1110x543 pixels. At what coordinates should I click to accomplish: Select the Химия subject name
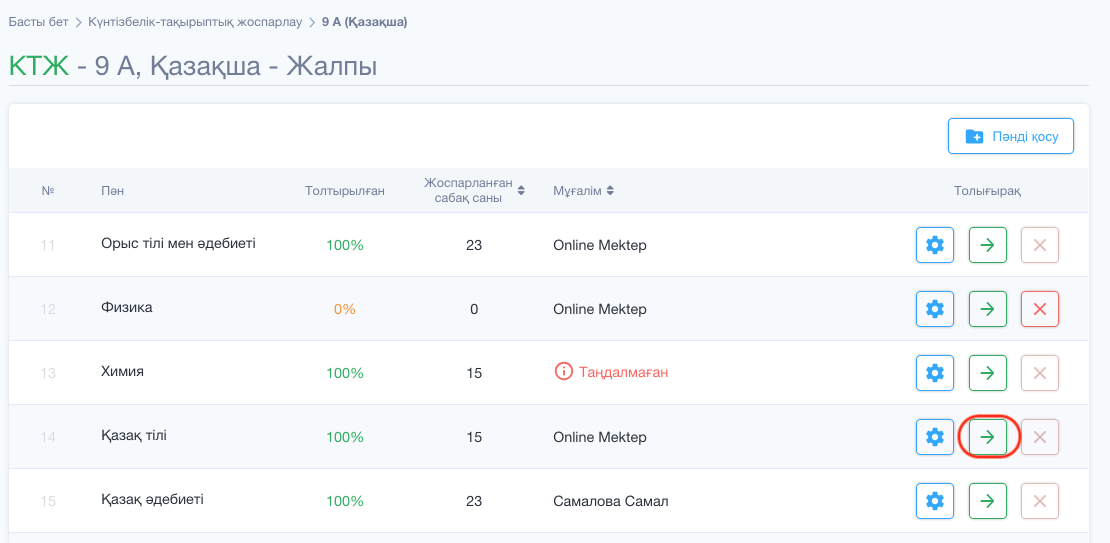point(122,371)
